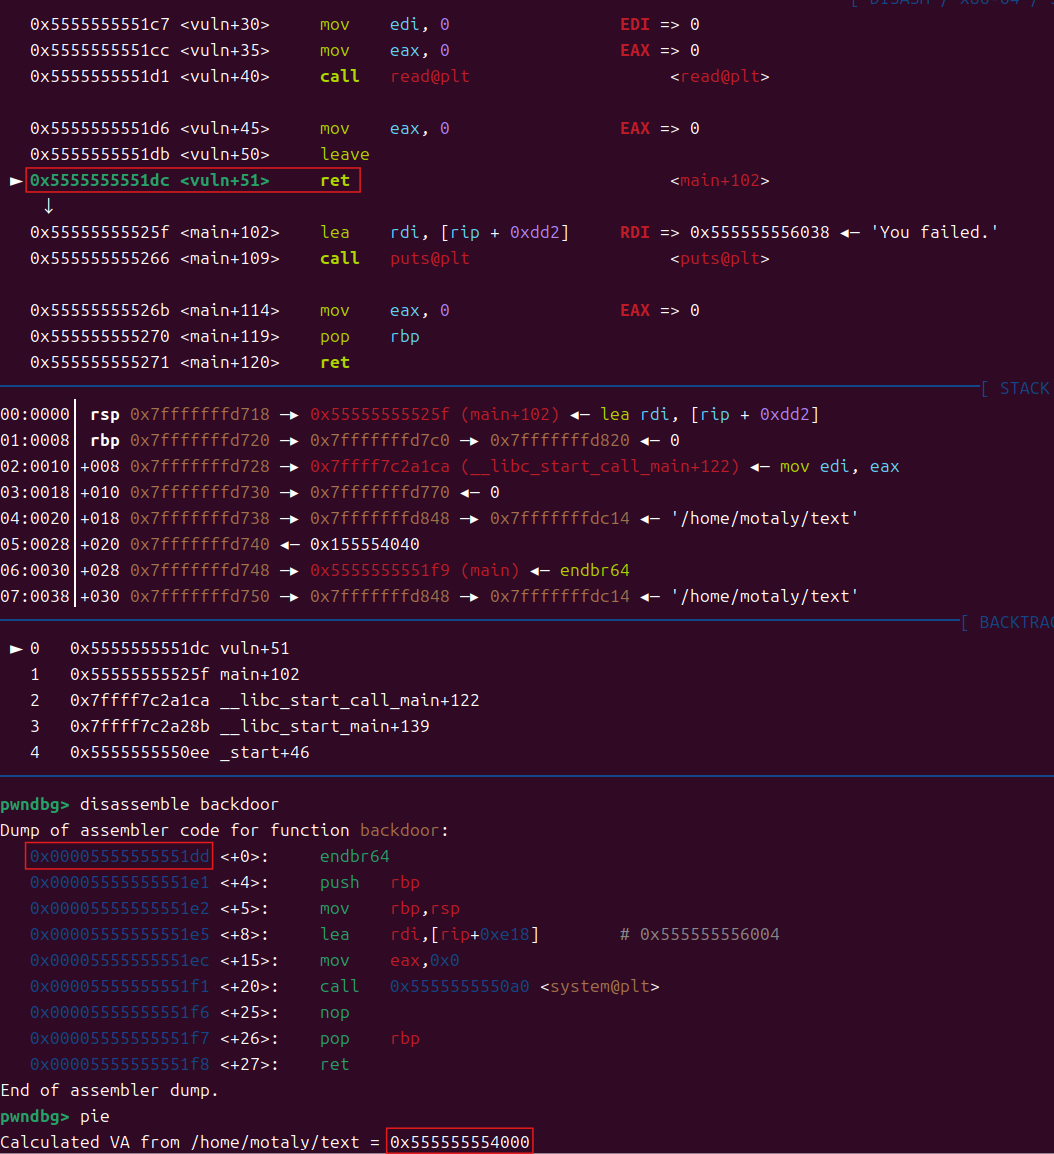Click the 'disassemble backdoor' command text
This screenshot has width=1054, height=1154.
[x=179, y=804]
